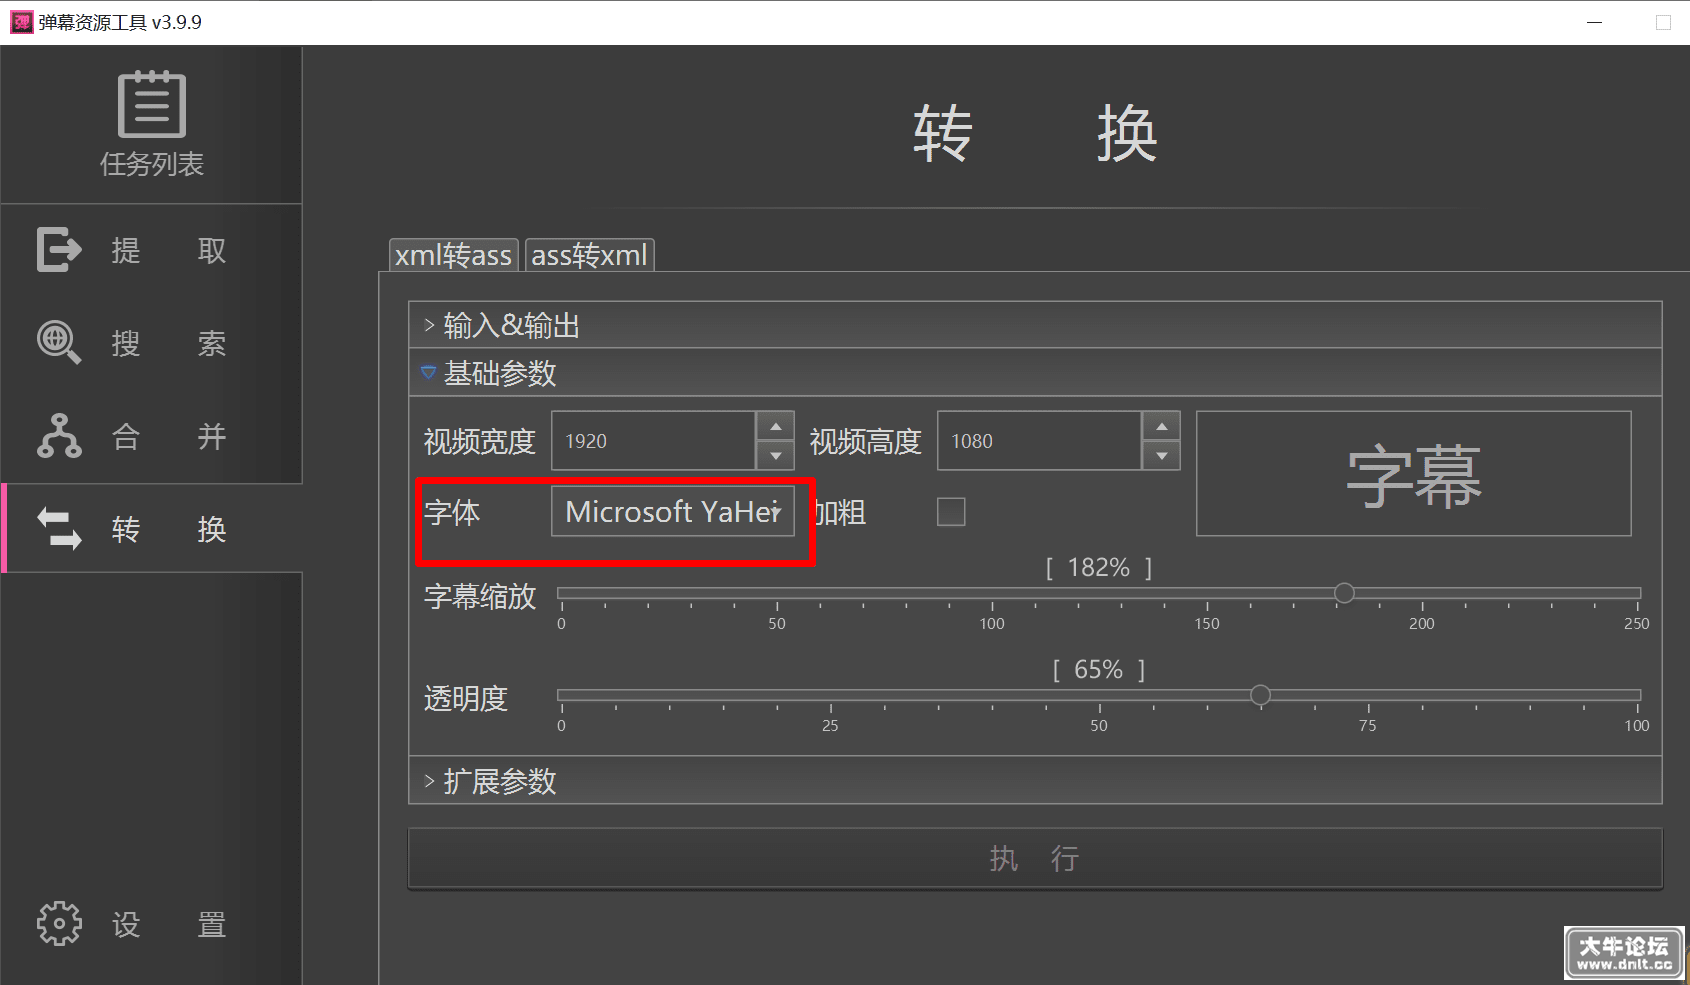Open the font (字体) dropdown
The height and width of the screenshot is (985, 1690).
tap(673, 512)
